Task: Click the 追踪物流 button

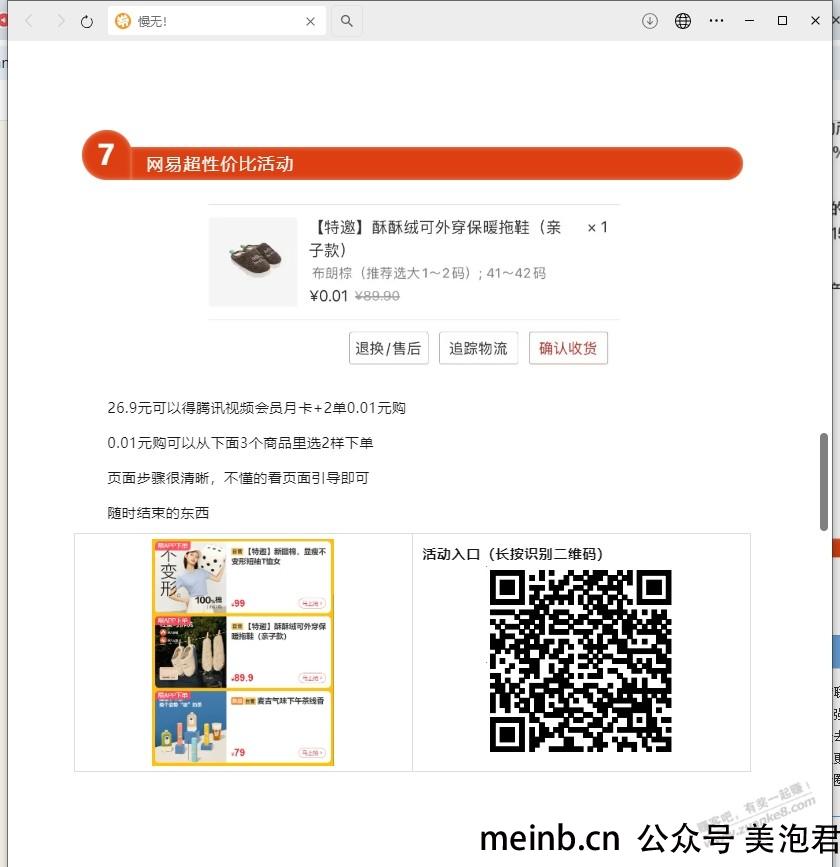Action: pos(478,348)
